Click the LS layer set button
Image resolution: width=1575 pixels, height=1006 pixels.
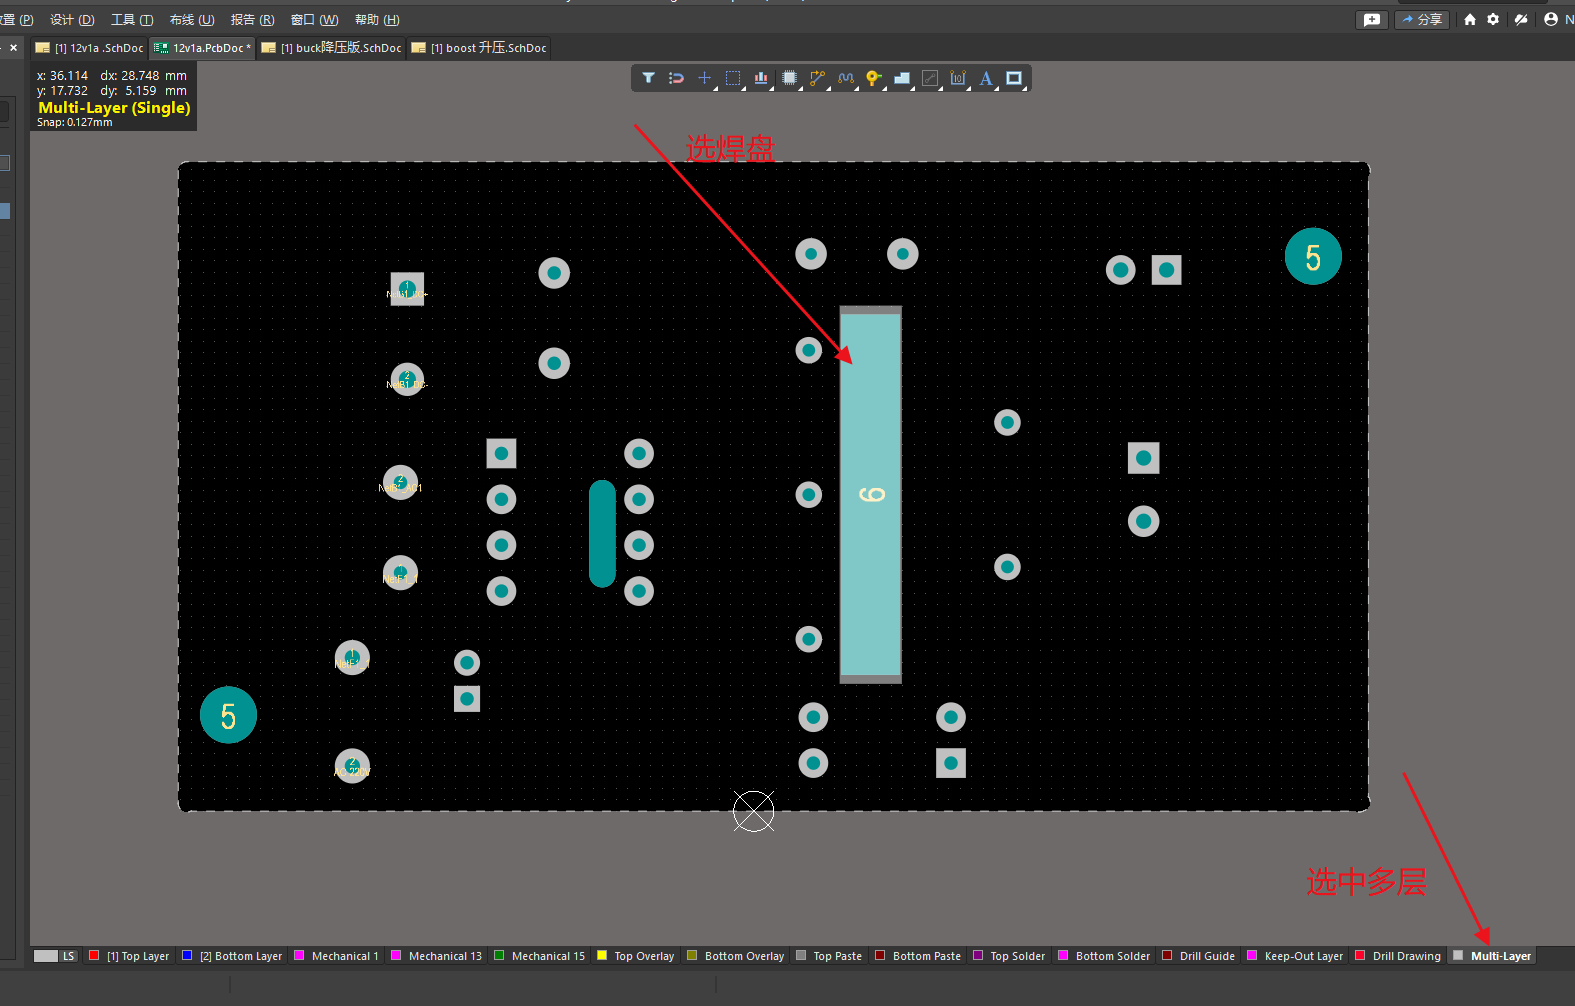pyautogui.click(x=55, y=956)
